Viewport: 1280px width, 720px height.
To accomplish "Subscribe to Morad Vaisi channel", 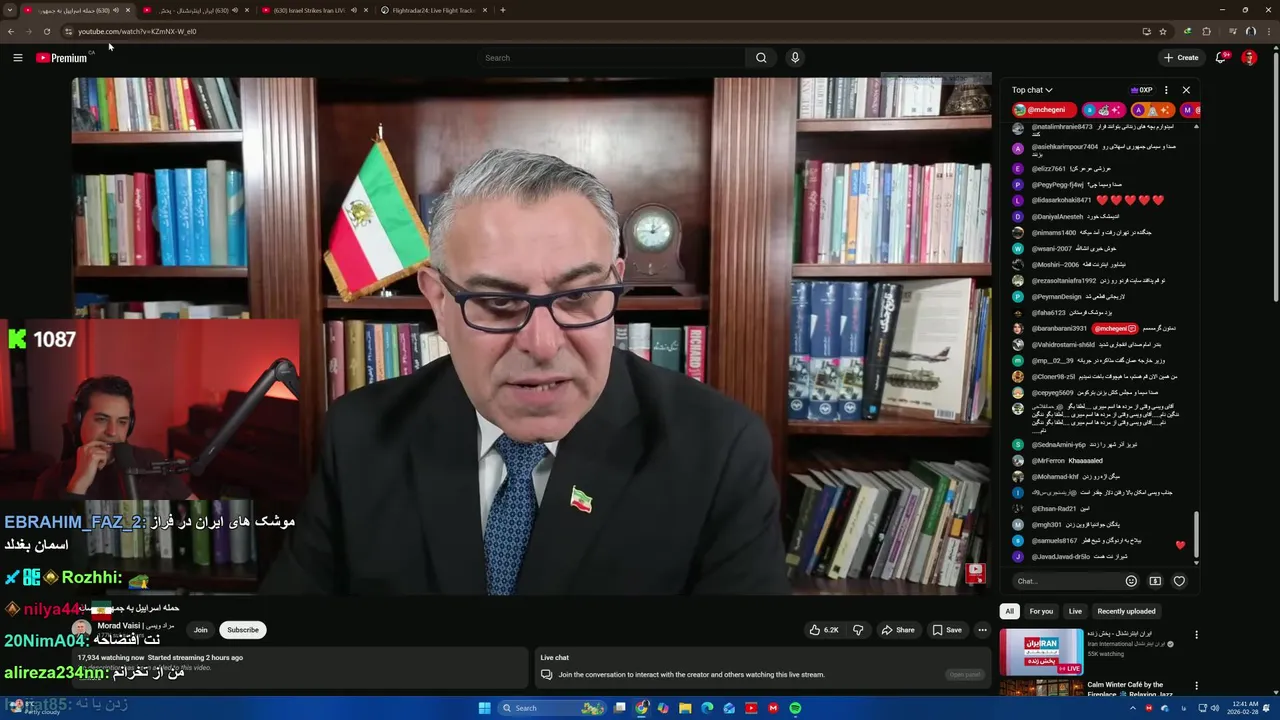I will point(242,630).
